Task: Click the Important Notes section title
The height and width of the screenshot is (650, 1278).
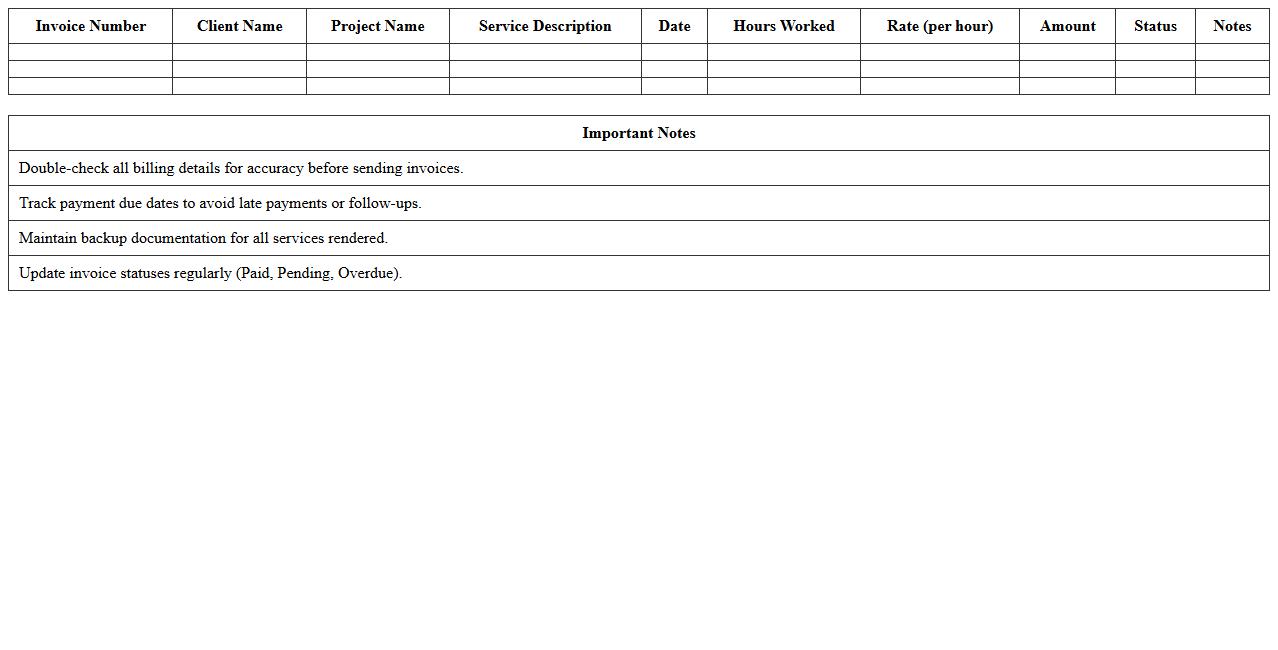Action: (638, 133)
